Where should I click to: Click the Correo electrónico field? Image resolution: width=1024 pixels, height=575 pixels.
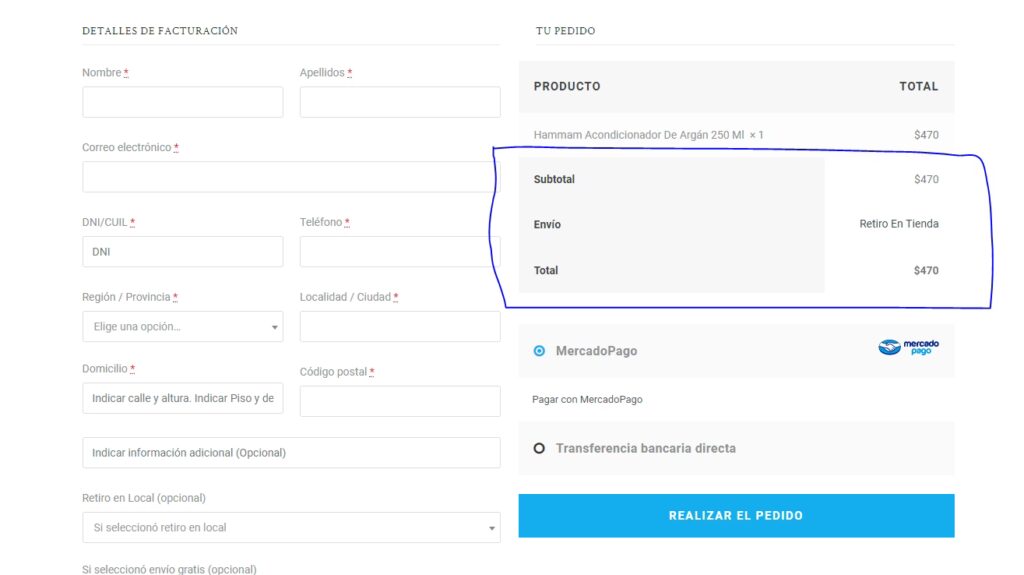coord(290,177)
